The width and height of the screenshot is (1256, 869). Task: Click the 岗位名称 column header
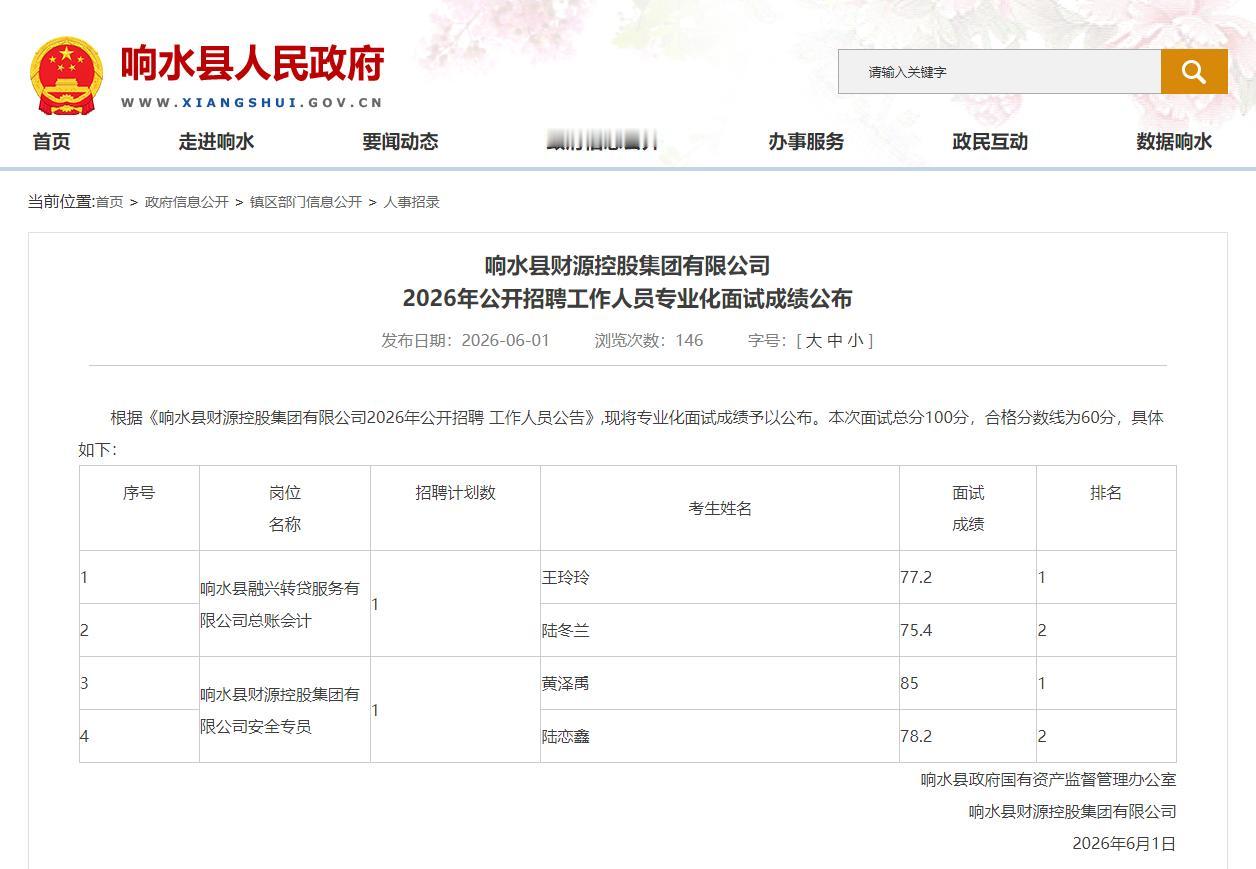(285, 508)
